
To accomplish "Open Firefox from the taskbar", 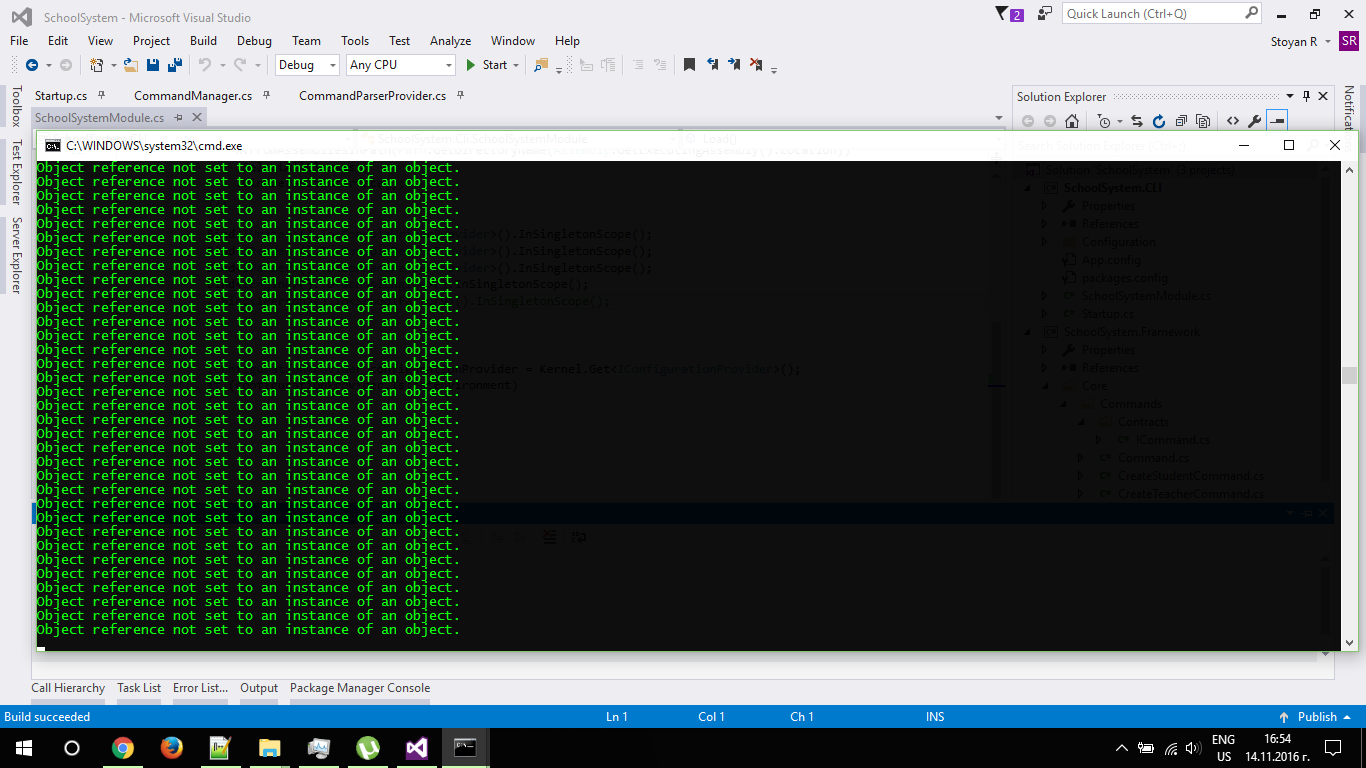I will (172, 748).
